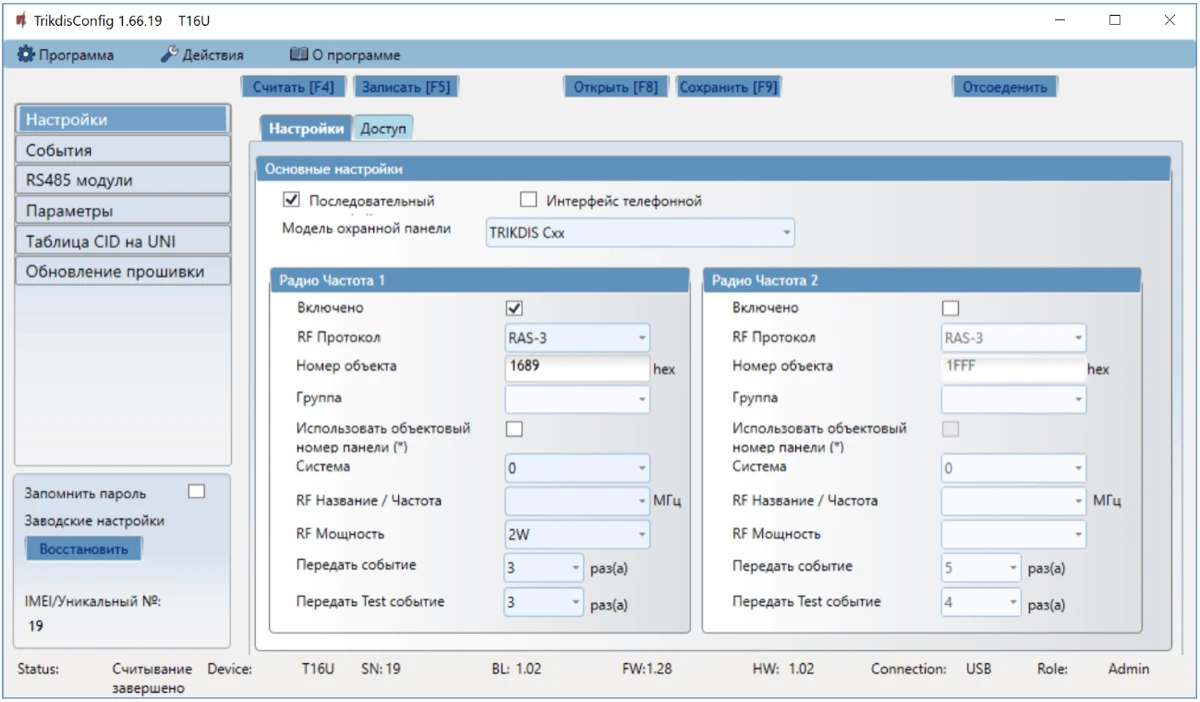Open the События section in sidebar
1200x702 pixels.
(123, 150)
